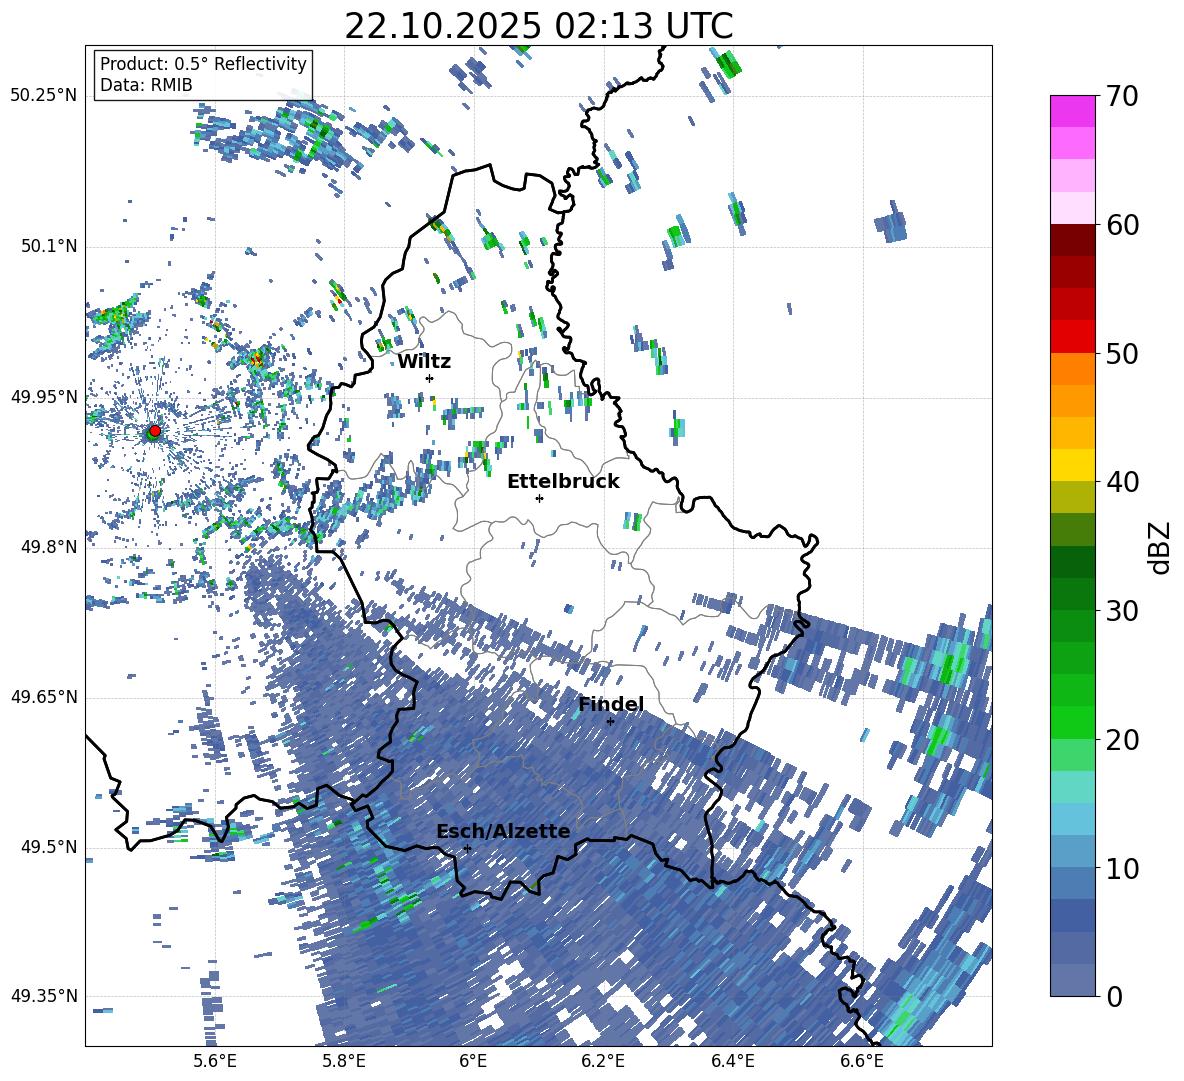Click the 60 tick on colorbar
Screen dimensions: 1184x1081
pyautogui.click(x=1122, y=225)
